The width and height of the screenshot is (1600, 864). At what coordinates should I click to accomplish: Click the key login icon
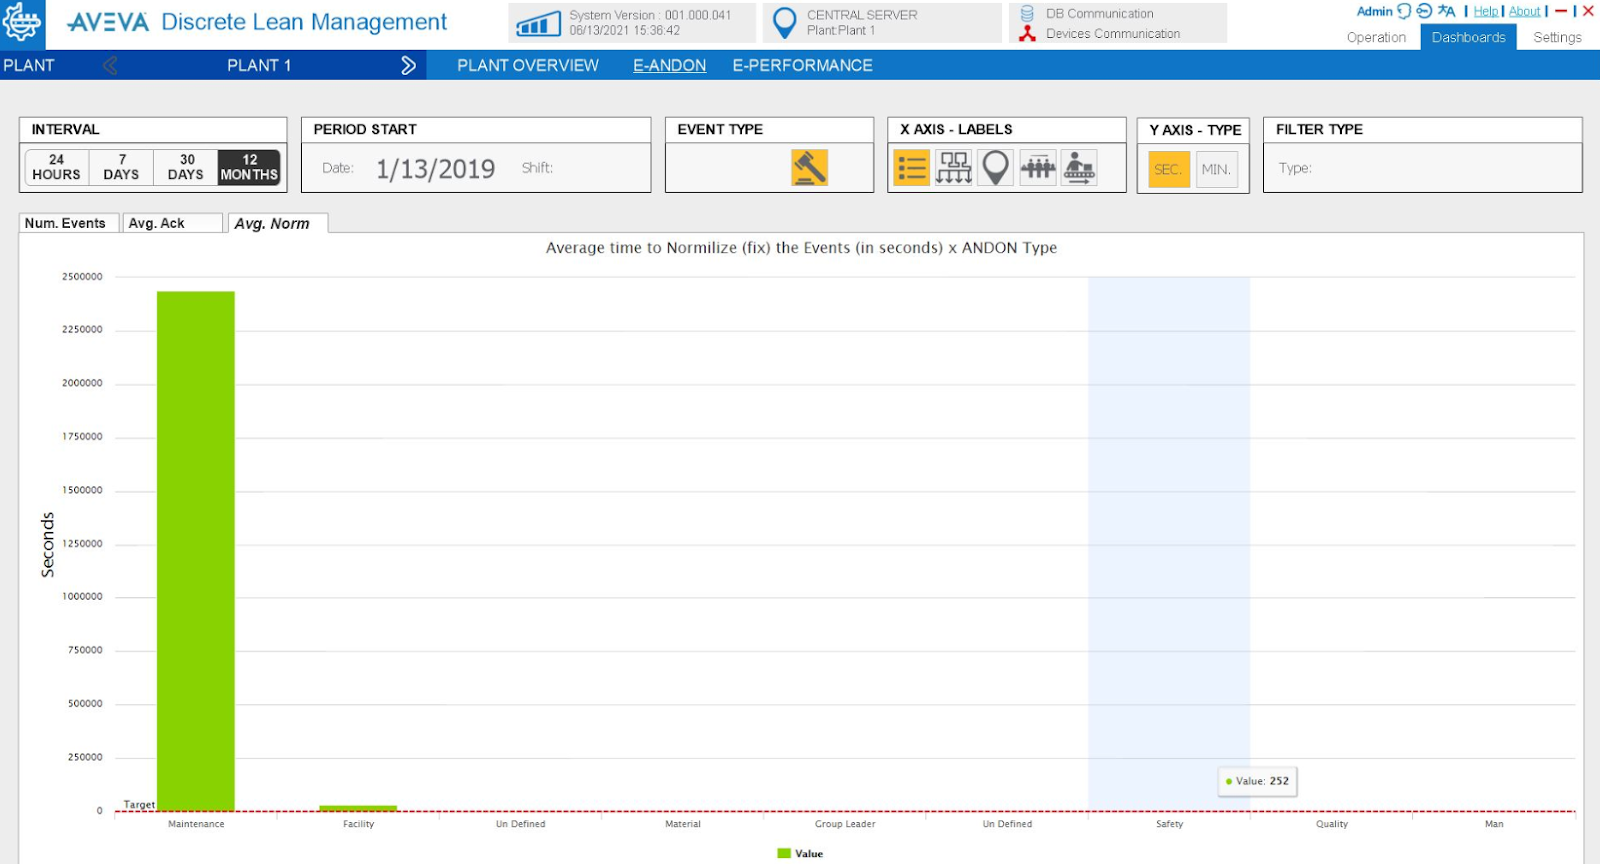point(1424,11)
